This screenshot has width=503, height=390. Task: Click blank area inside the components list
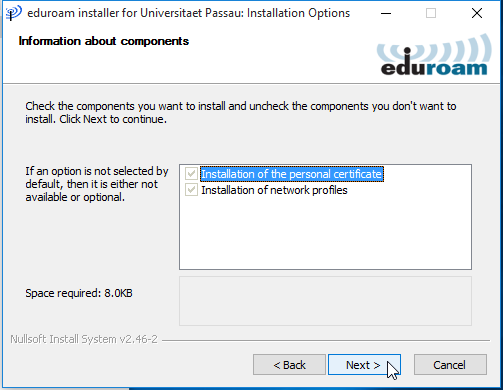point(325,233)
